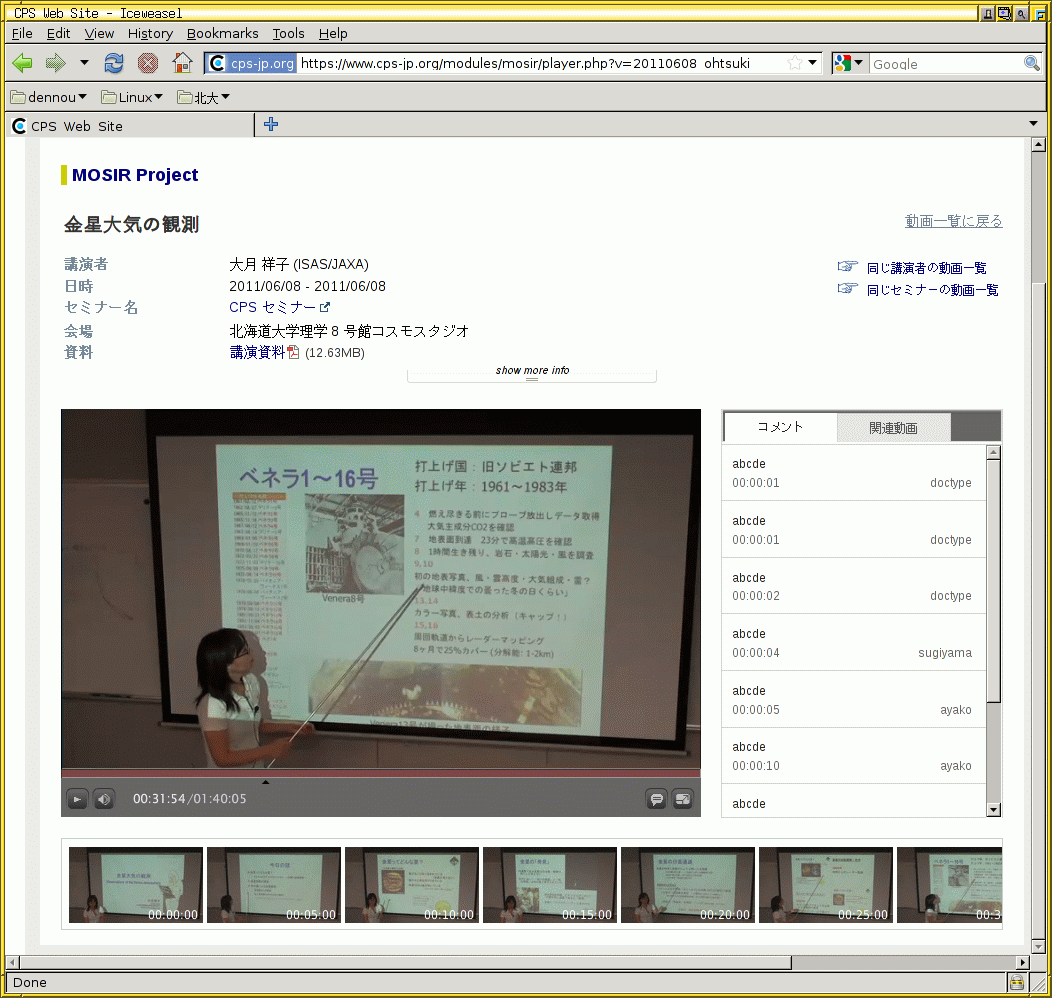This screenshot has height=998, width=1052.
Task: Select the CPS Web Site tab
Action: [x=131, y=125]
